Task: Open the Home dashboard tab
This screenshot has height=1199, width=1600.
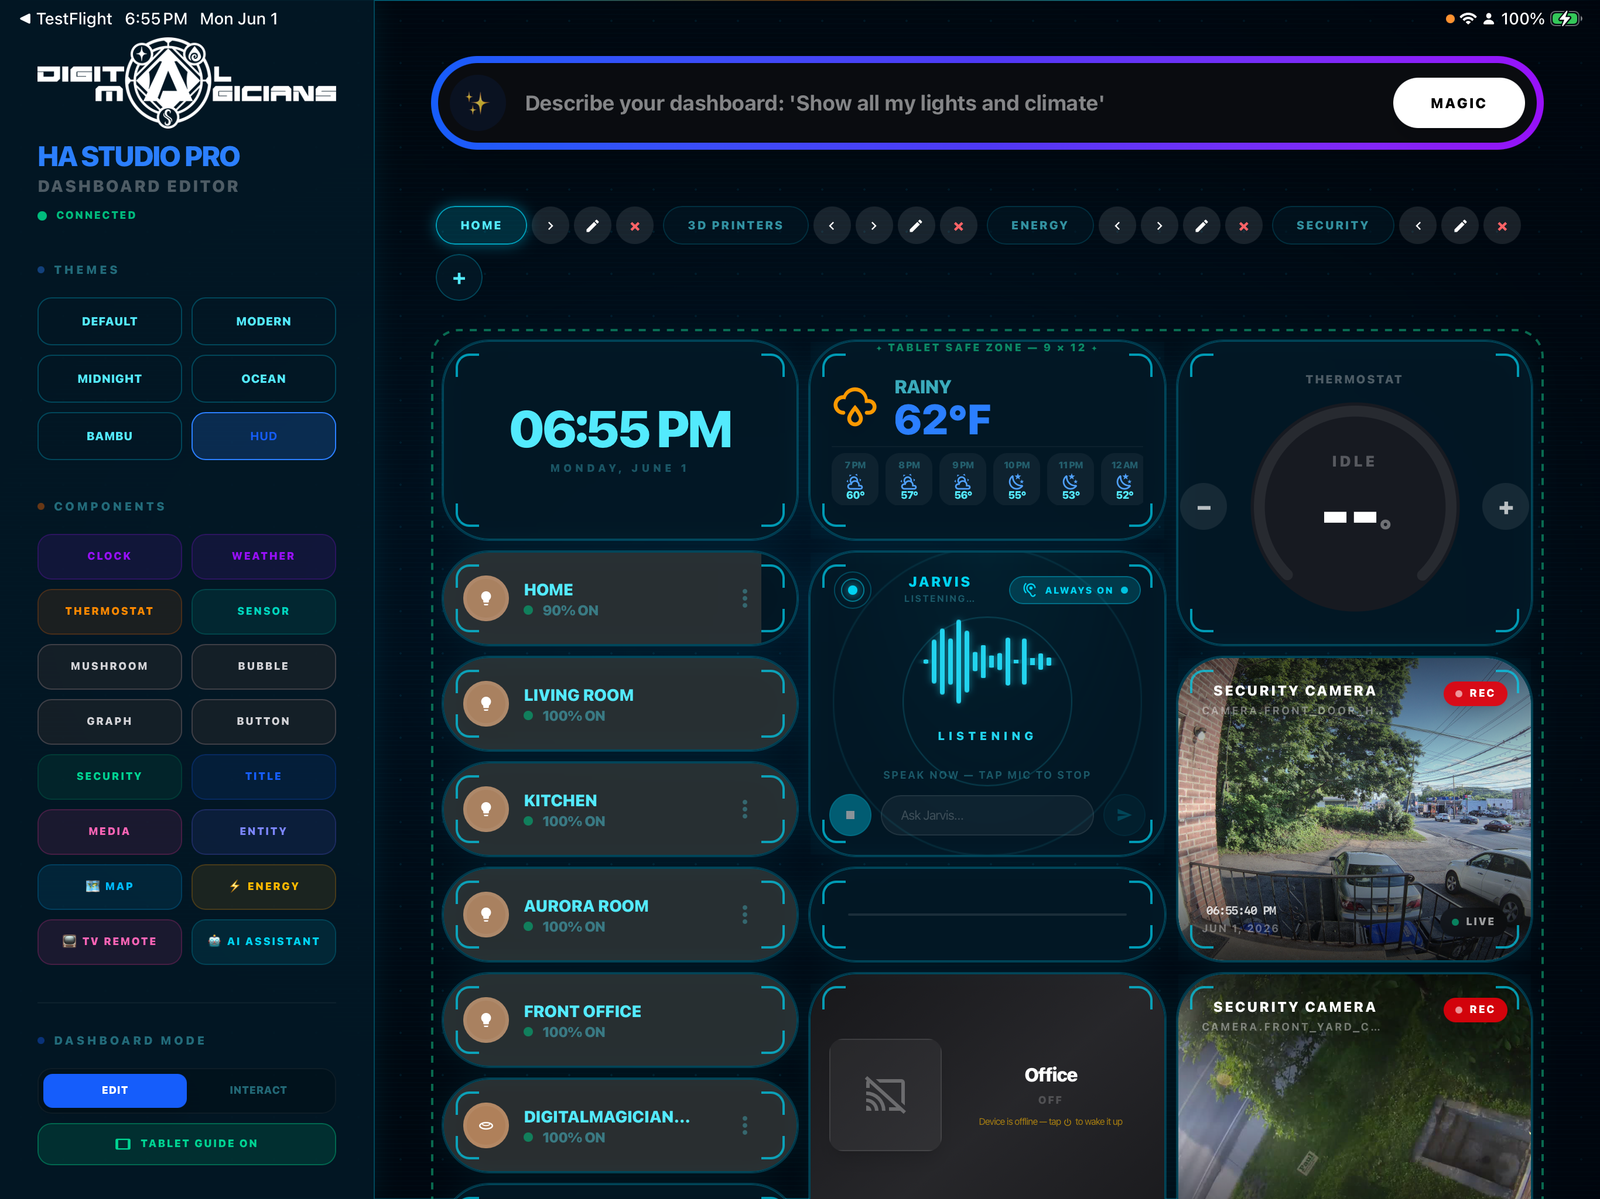Action: point(481,226)
